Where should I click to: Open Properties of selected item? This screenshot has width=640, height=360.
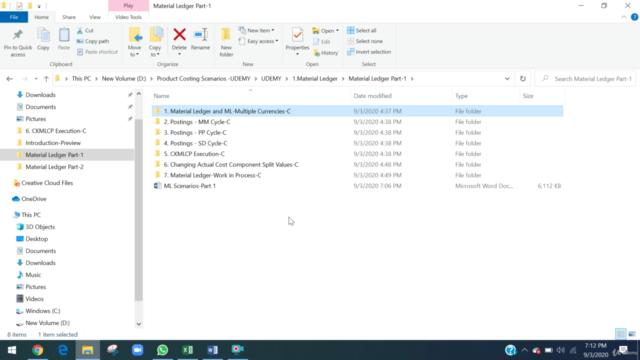297,42
